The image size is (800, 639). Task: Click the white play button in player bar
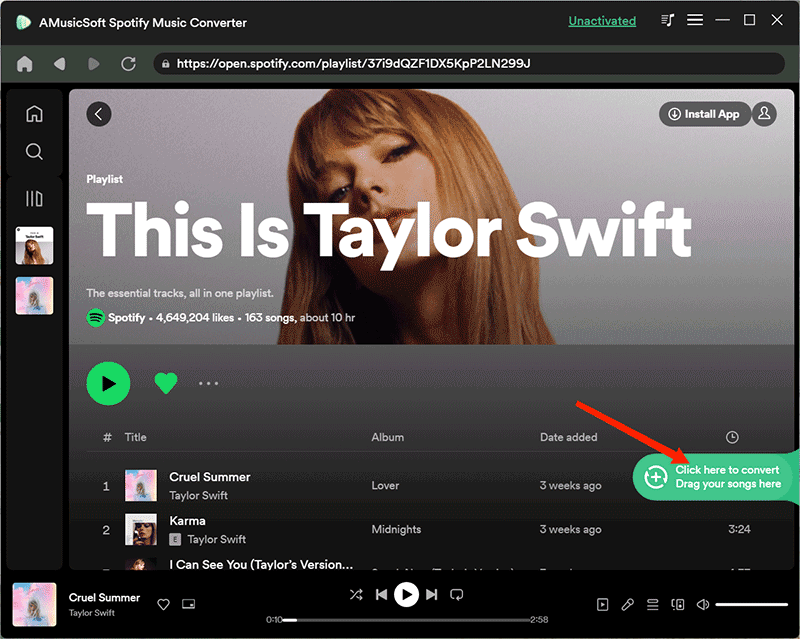pos(407,595)
